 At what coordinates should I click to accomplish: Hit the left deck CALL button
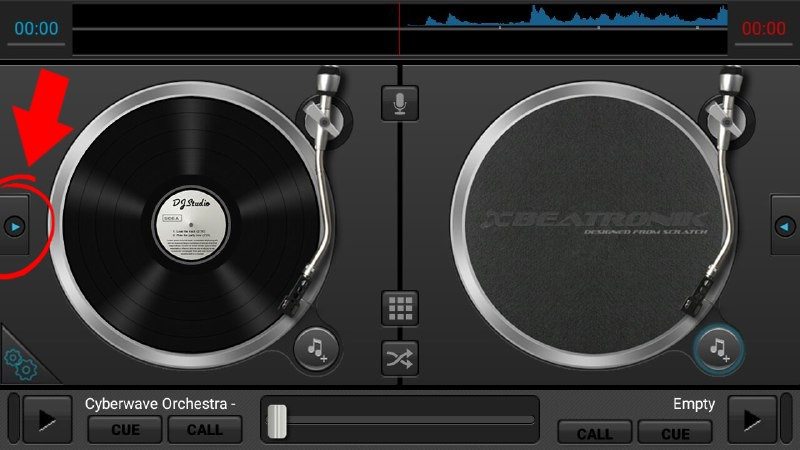205,430
